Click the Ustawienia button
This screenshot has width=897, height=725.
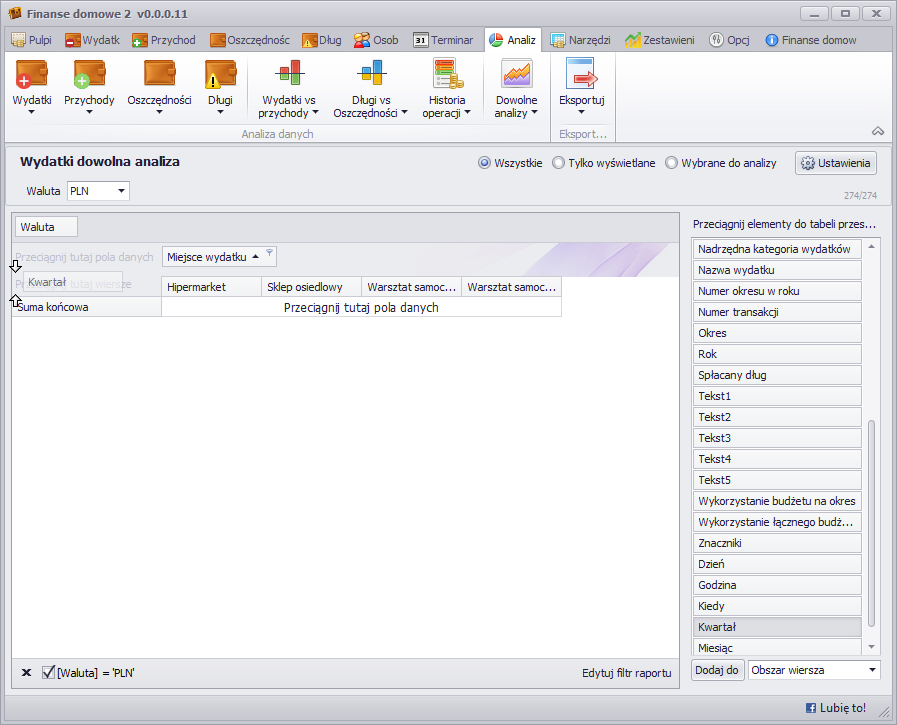(836, 163)
